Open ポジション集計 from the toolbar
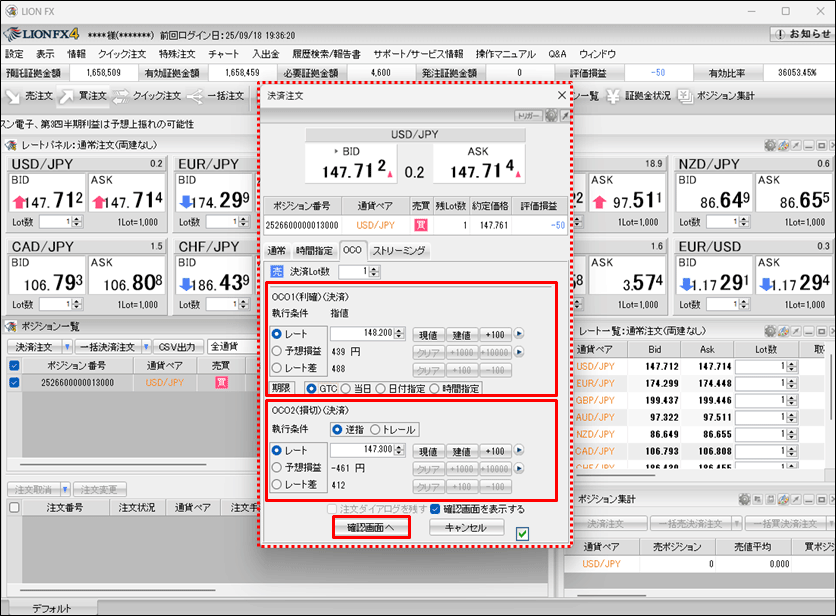836x616 pixels. (715, 96)
